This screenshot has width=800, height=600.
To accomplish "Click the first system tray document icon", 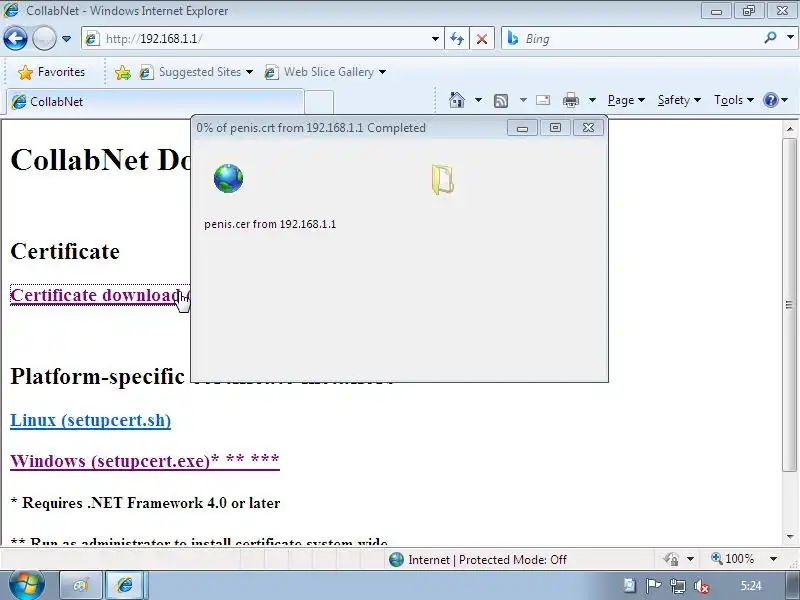I will [x=630, y=586].
